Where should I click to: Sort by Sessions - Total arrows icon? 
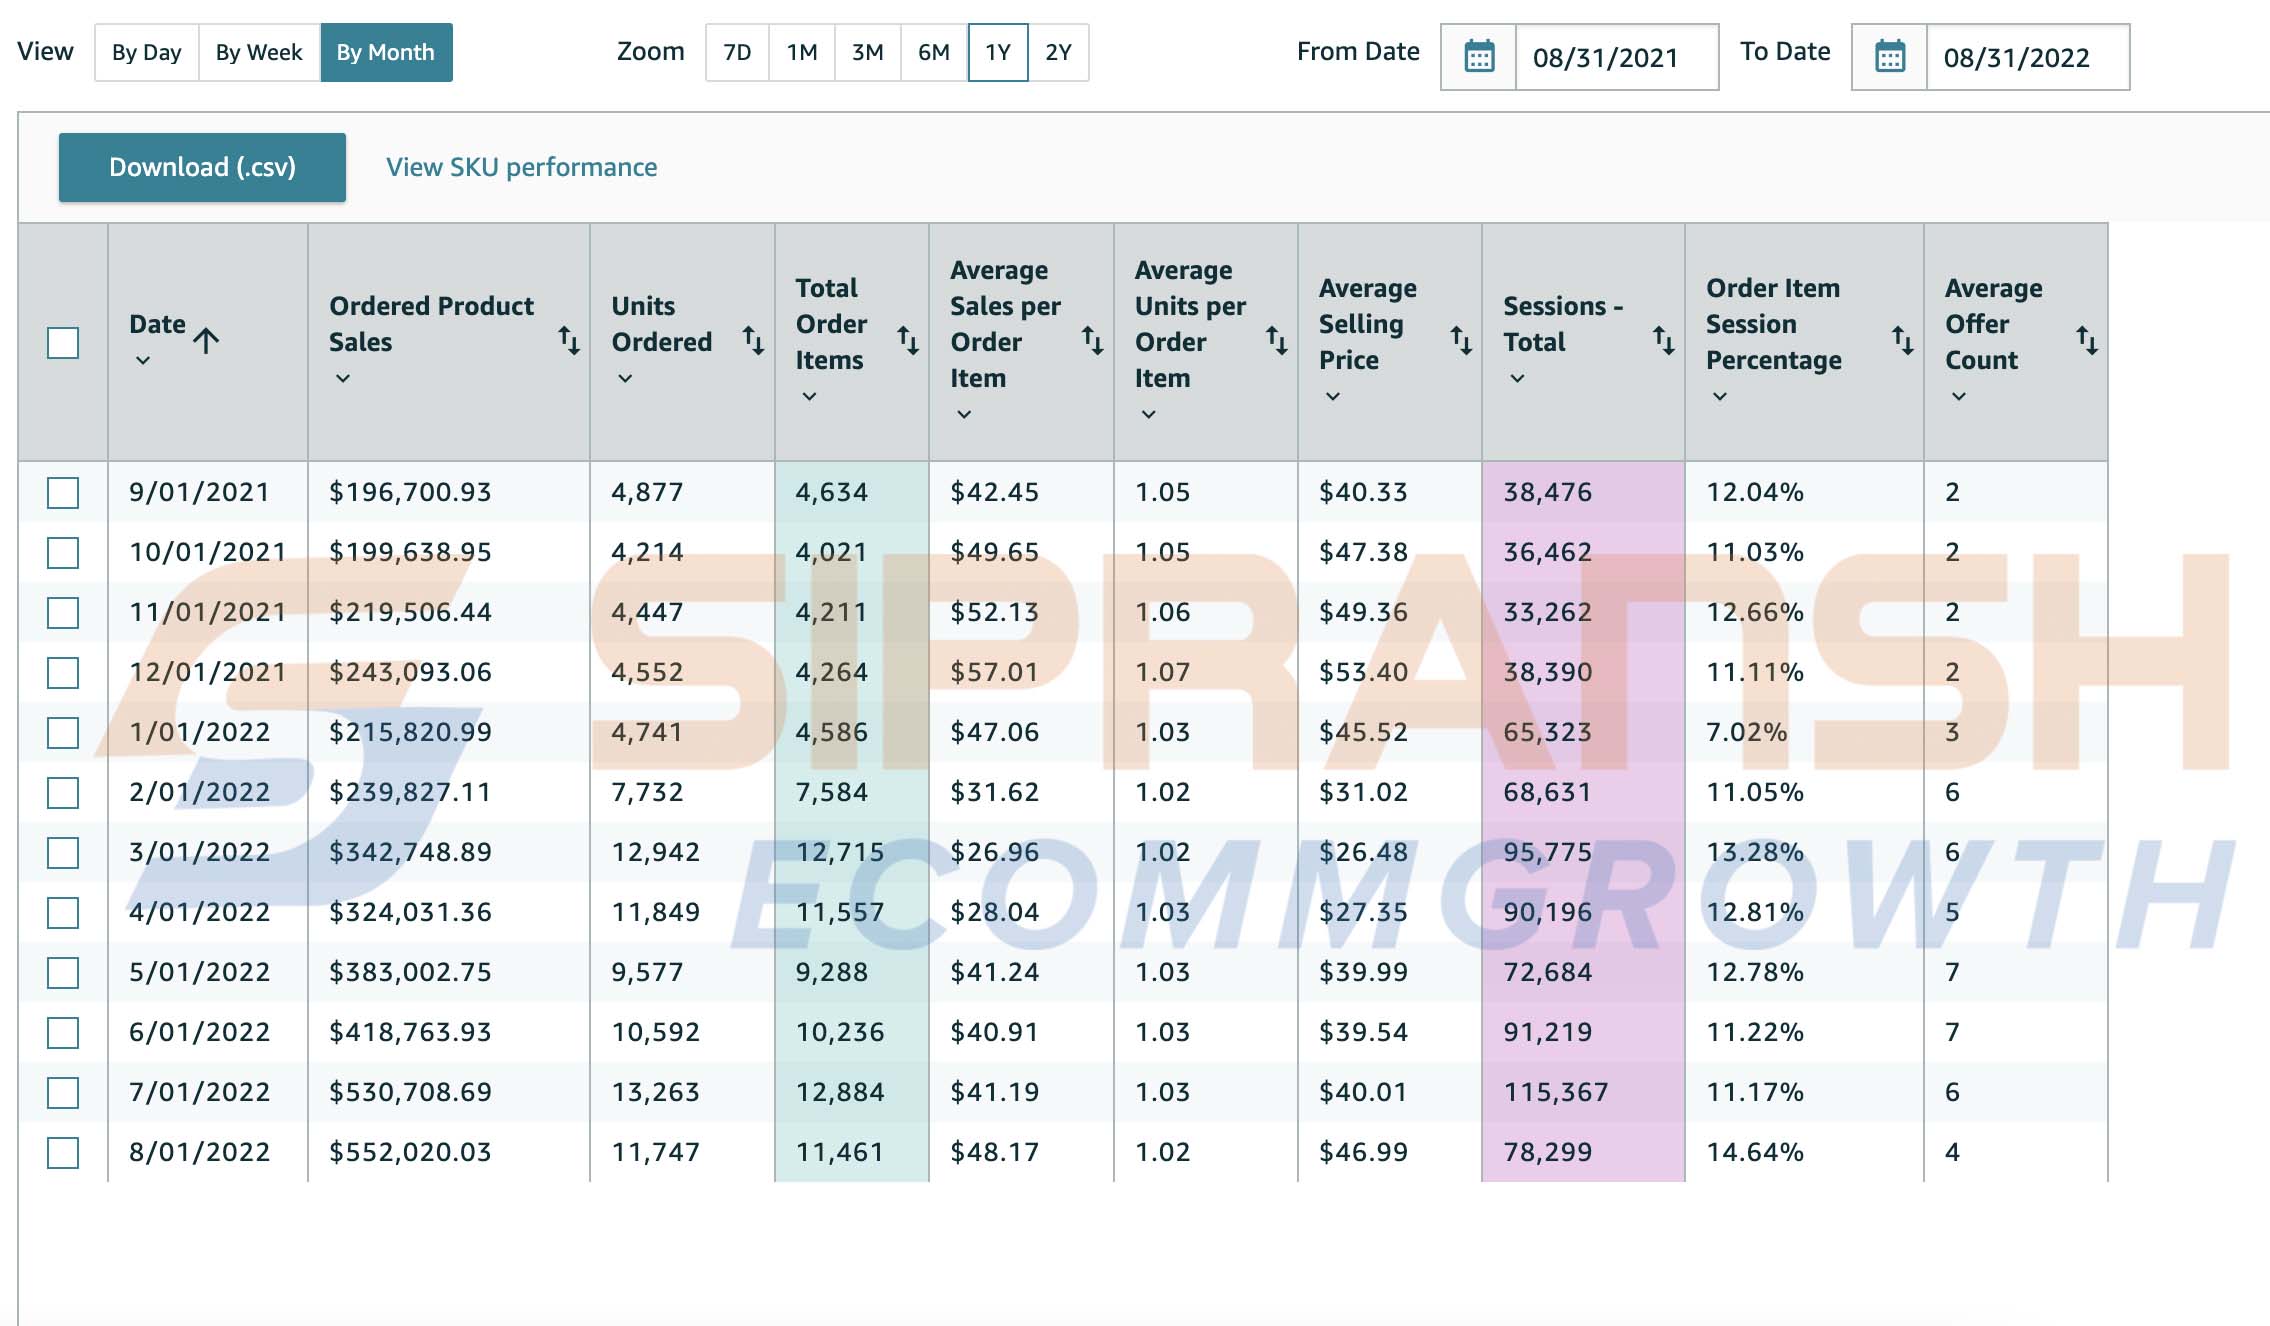pyautogui.click(x=1664, y=341)
